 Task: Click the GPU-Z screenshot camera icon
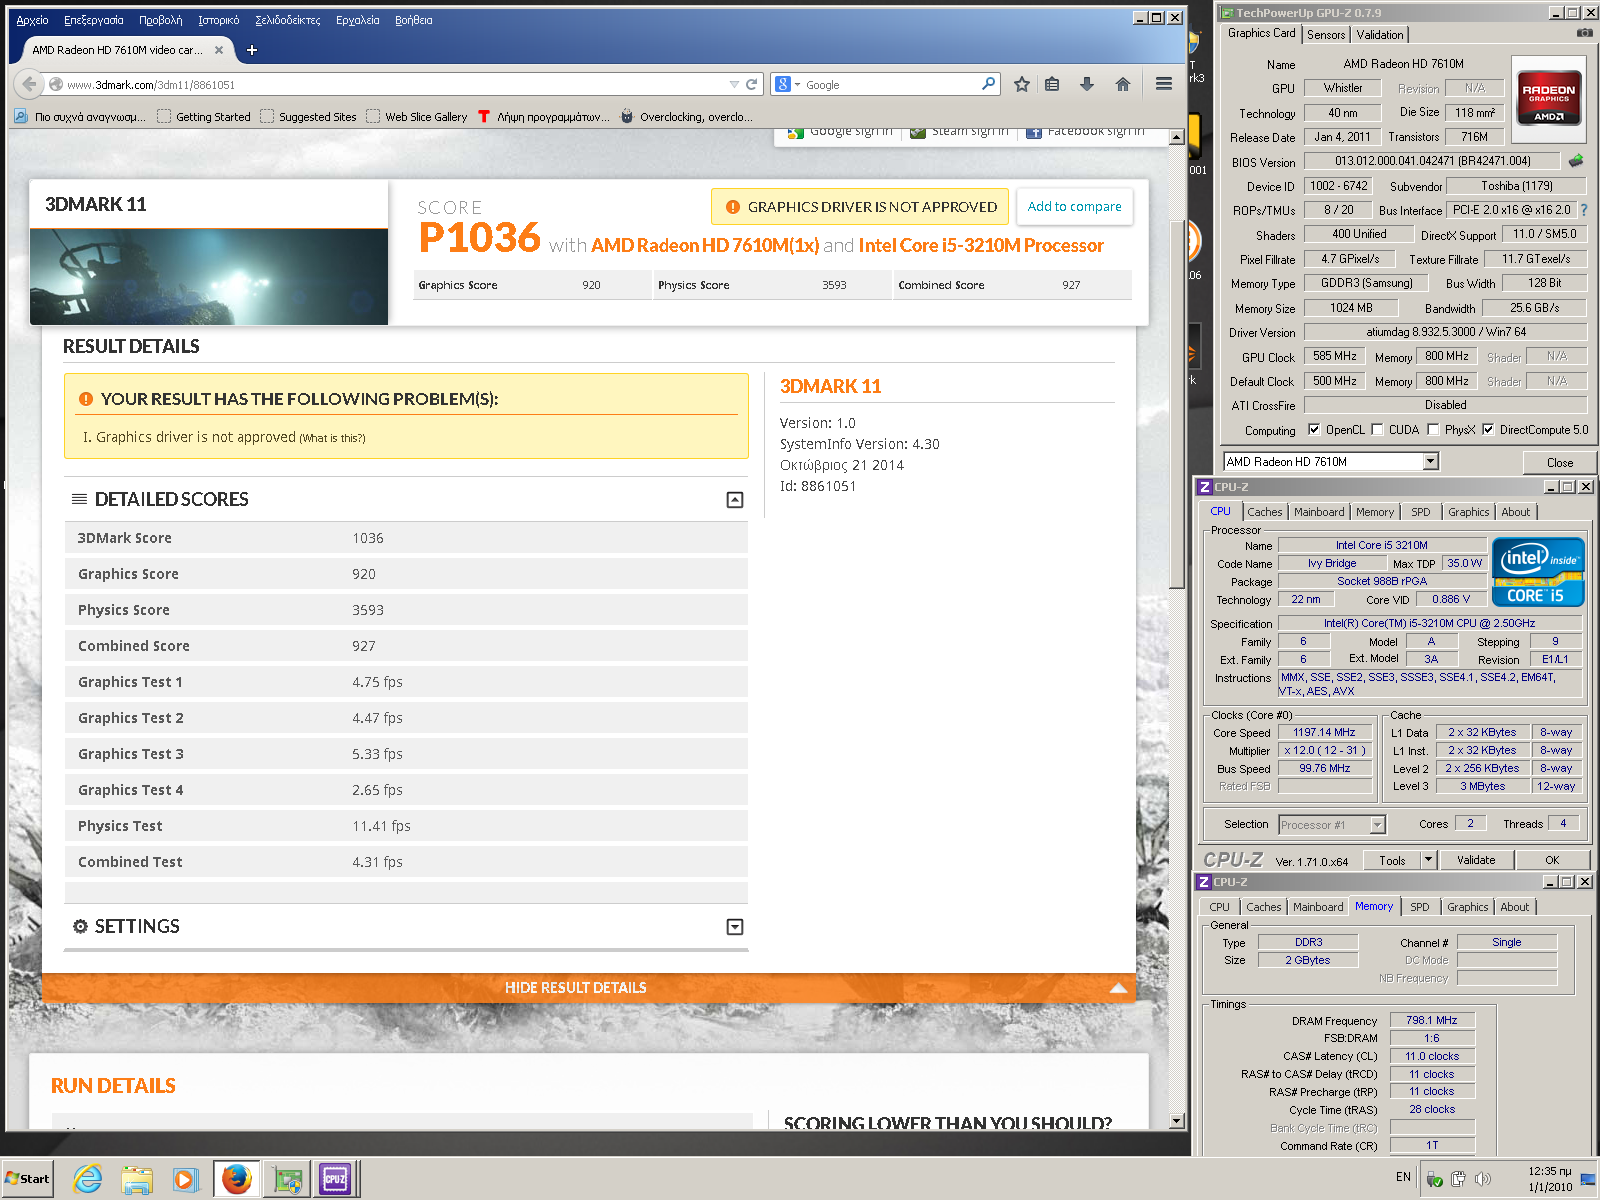(1584, 33)
